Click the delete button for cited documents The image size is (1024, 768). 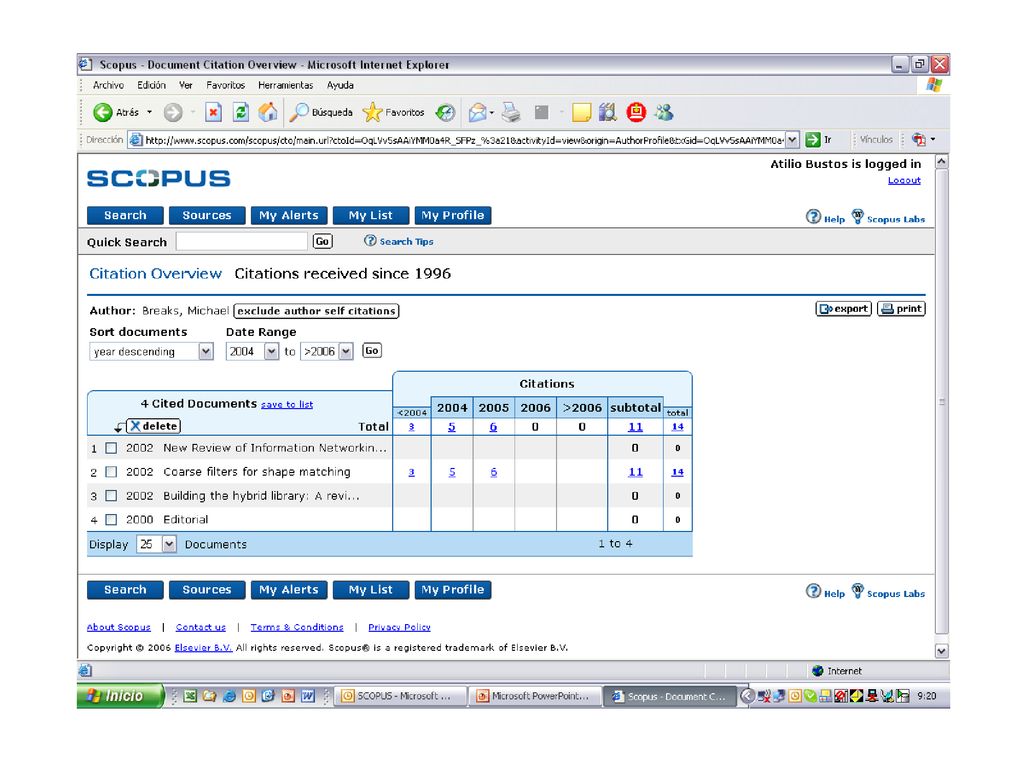[153, 426]
